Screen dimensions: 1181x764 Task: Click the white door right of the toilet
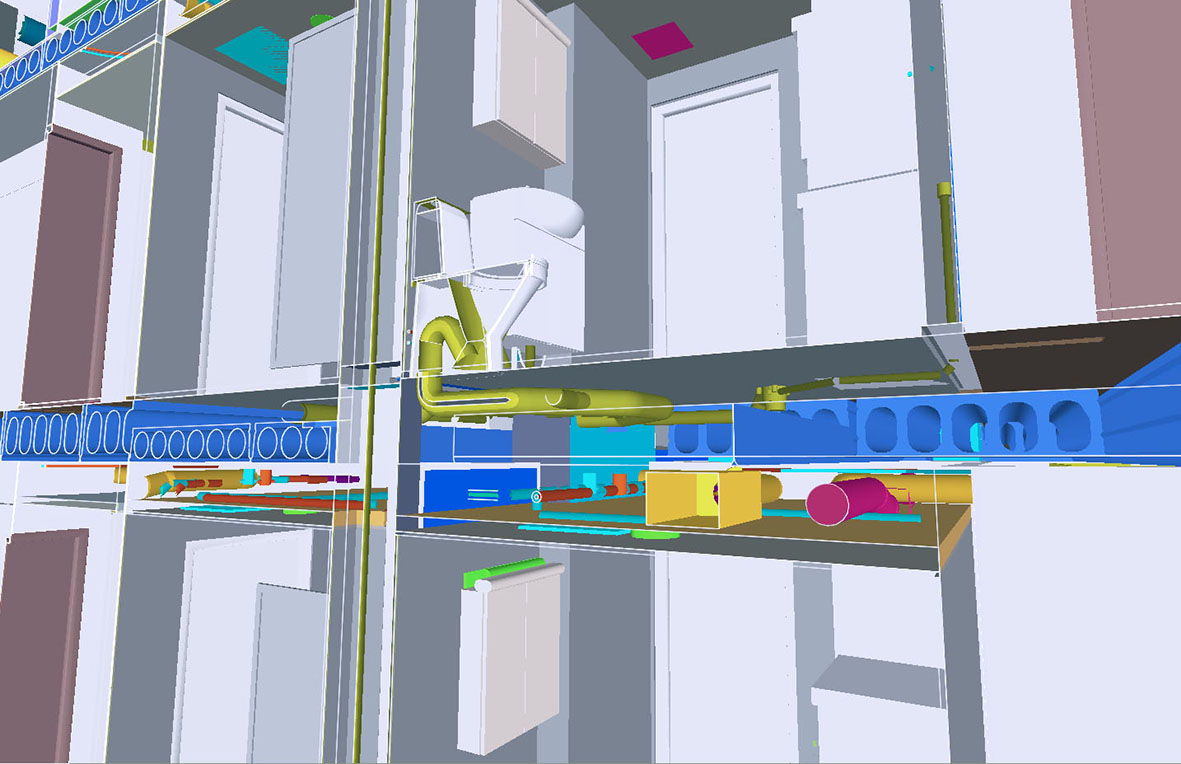coord(715,220)
